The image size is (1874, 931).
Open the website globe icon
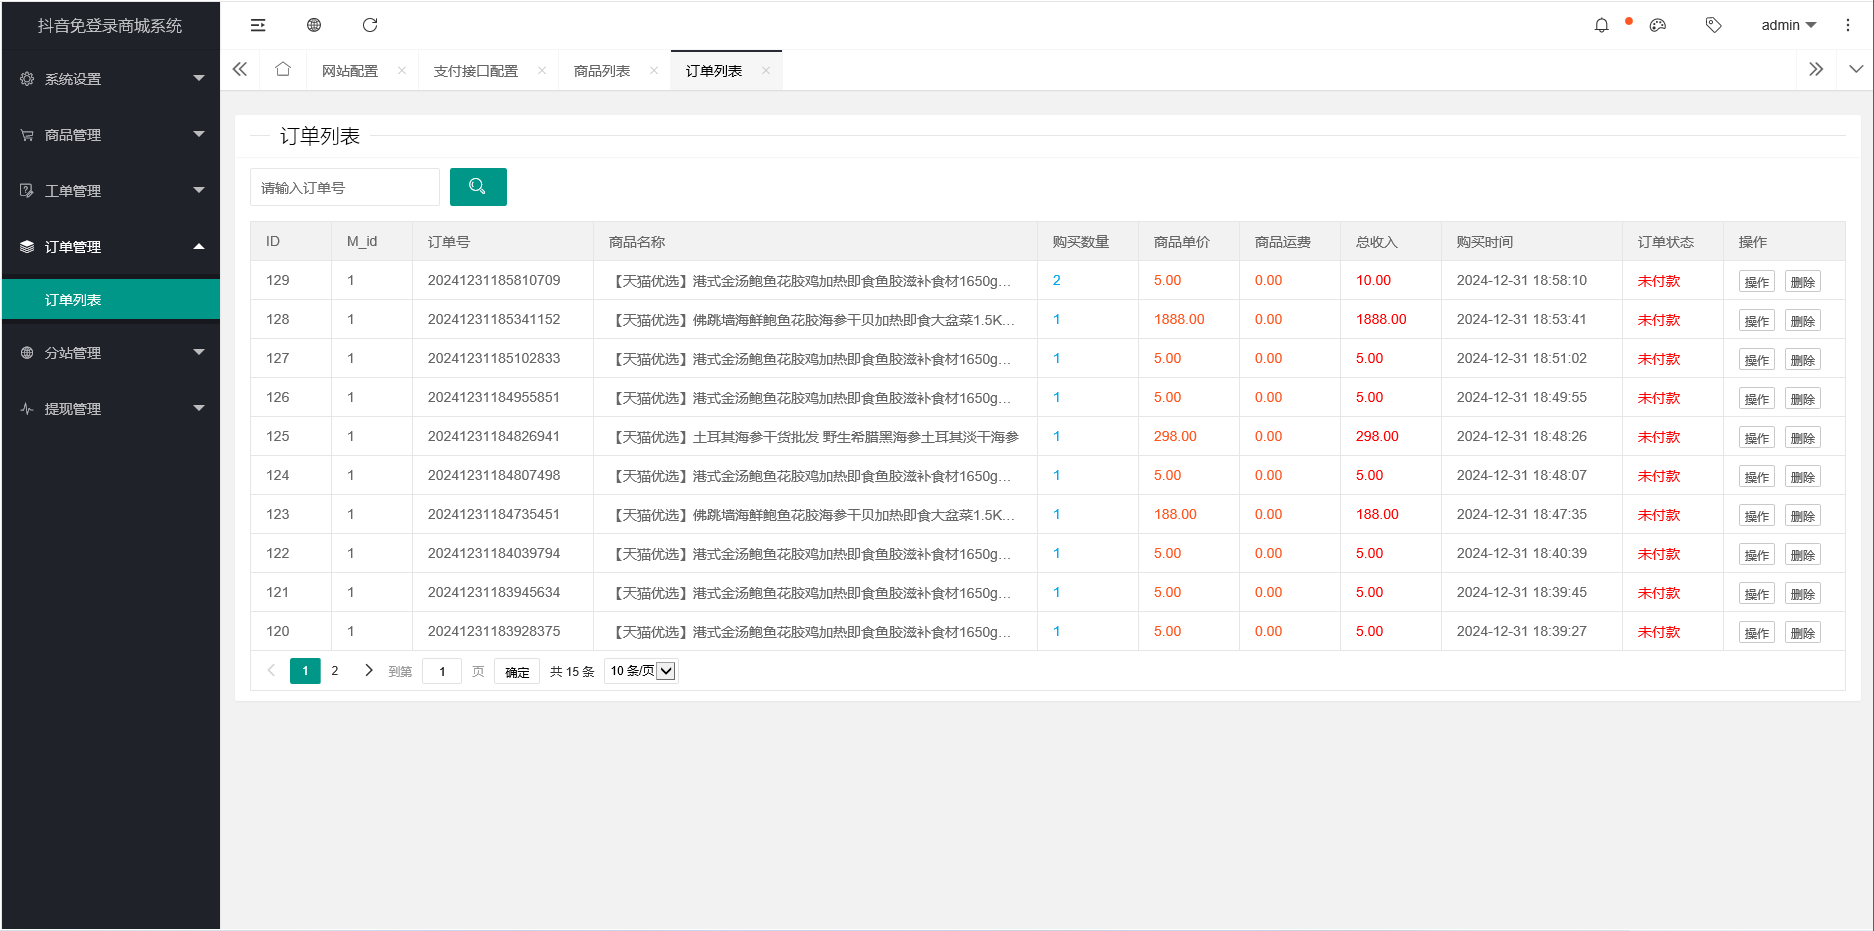314,25
